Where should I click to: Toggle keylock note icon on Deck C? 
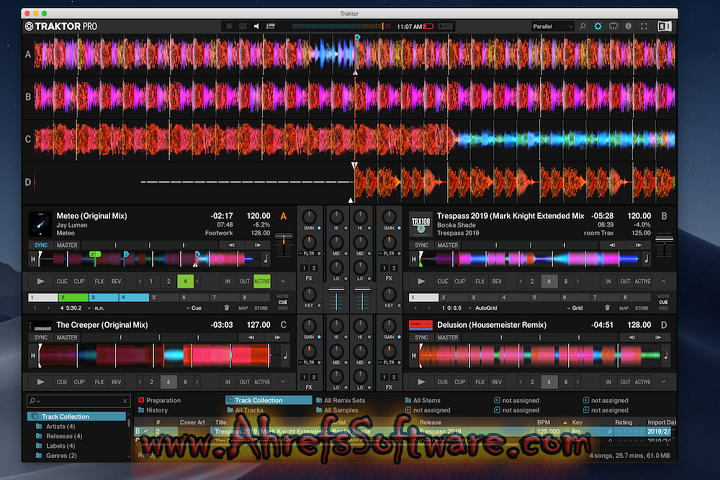pyautogui.click(x=285, y=355)
